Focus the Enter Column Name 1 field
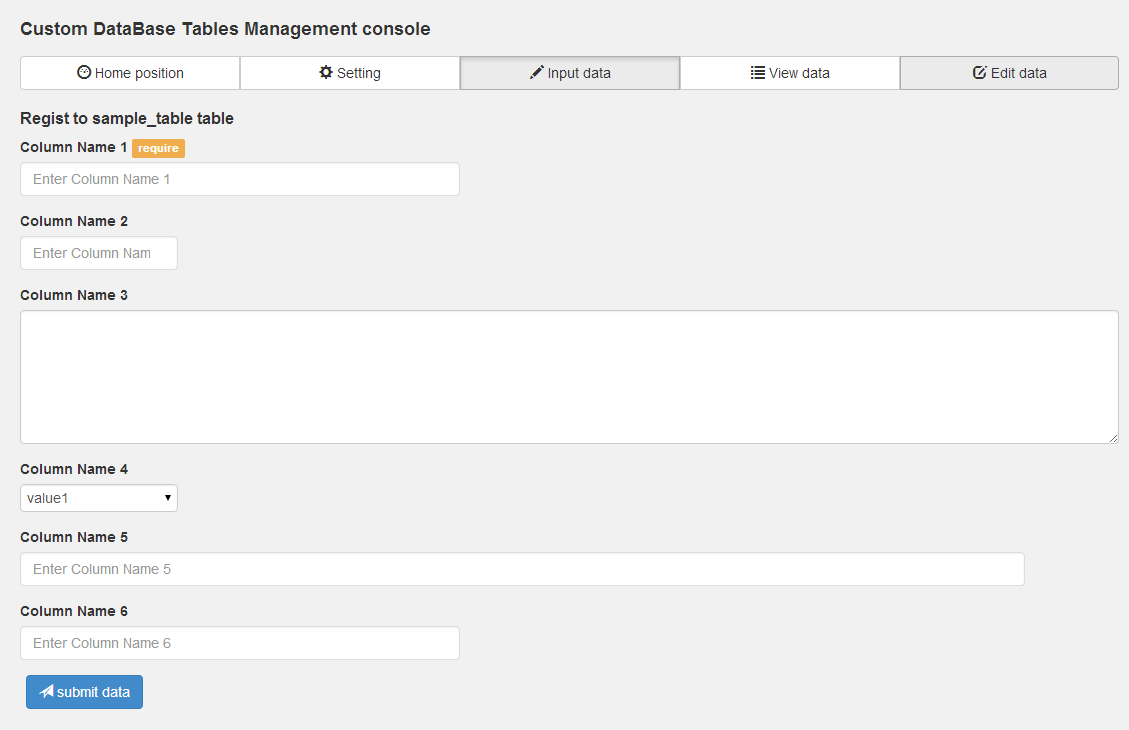 (240, 179)
